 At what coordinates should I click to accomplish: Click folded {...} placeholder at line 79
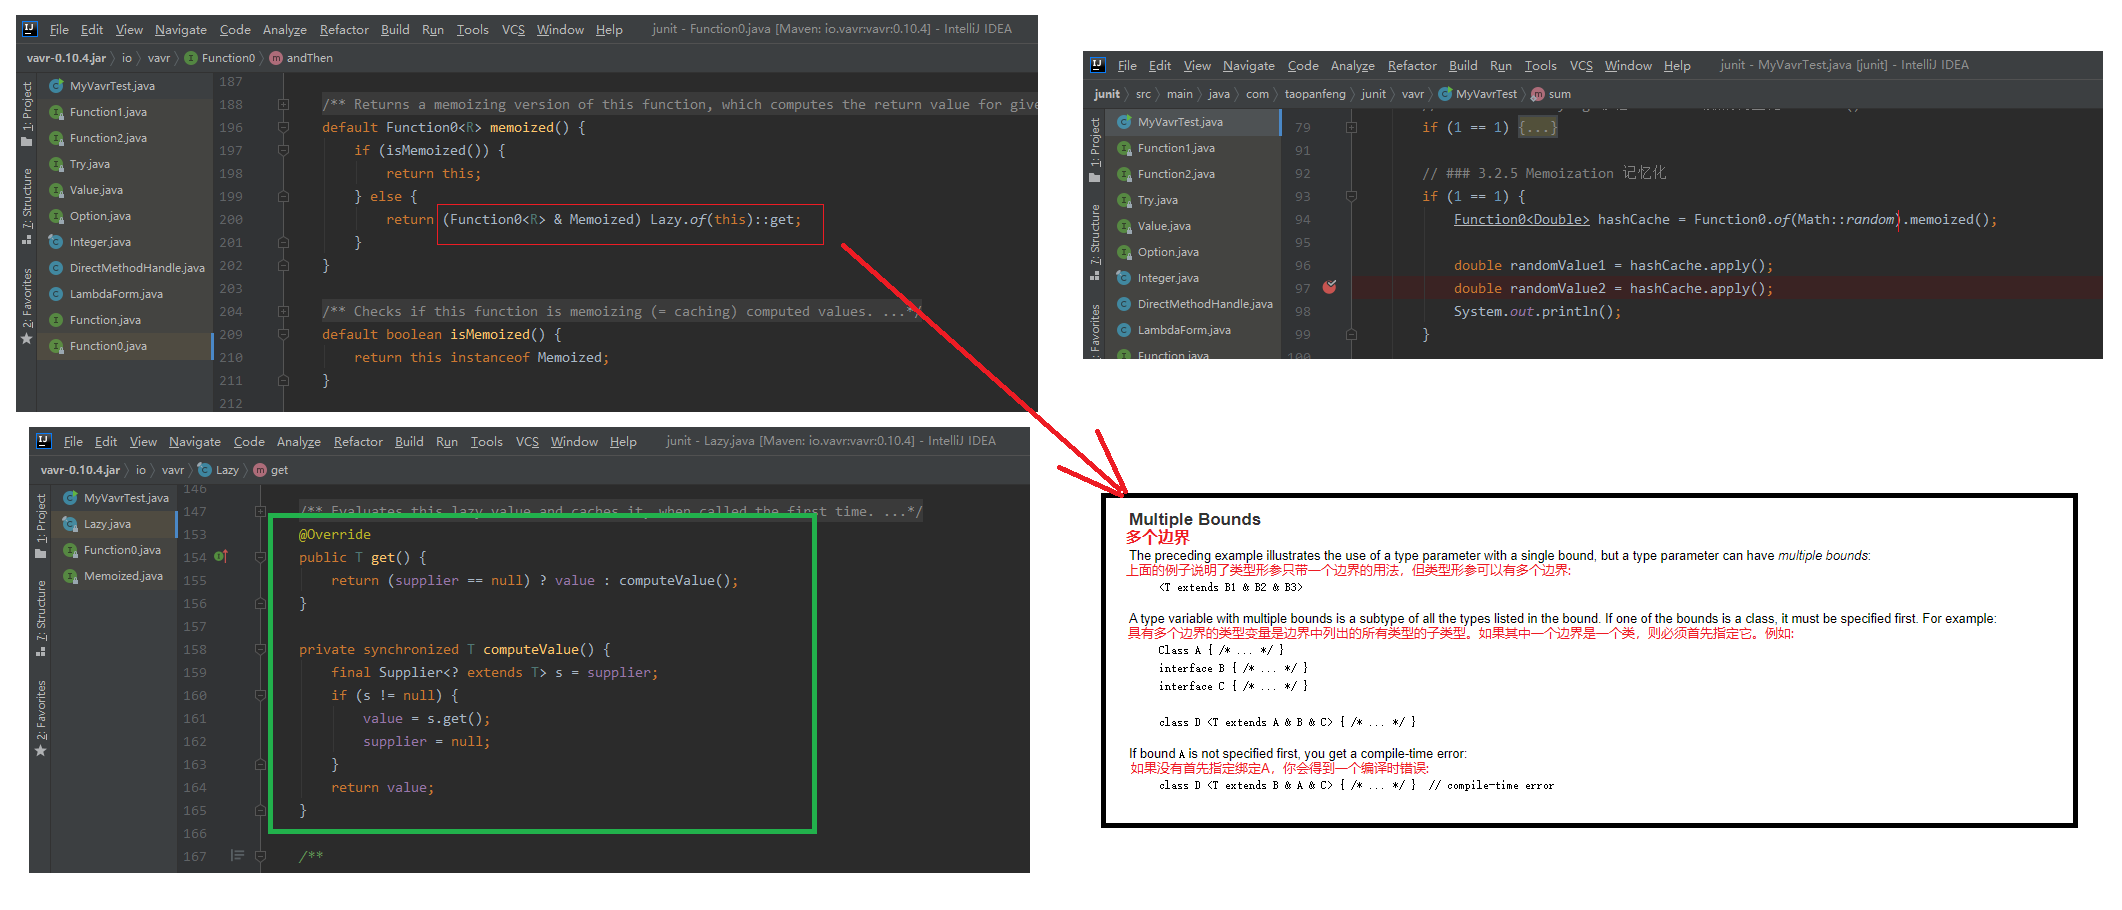(x=1537, y=127)
